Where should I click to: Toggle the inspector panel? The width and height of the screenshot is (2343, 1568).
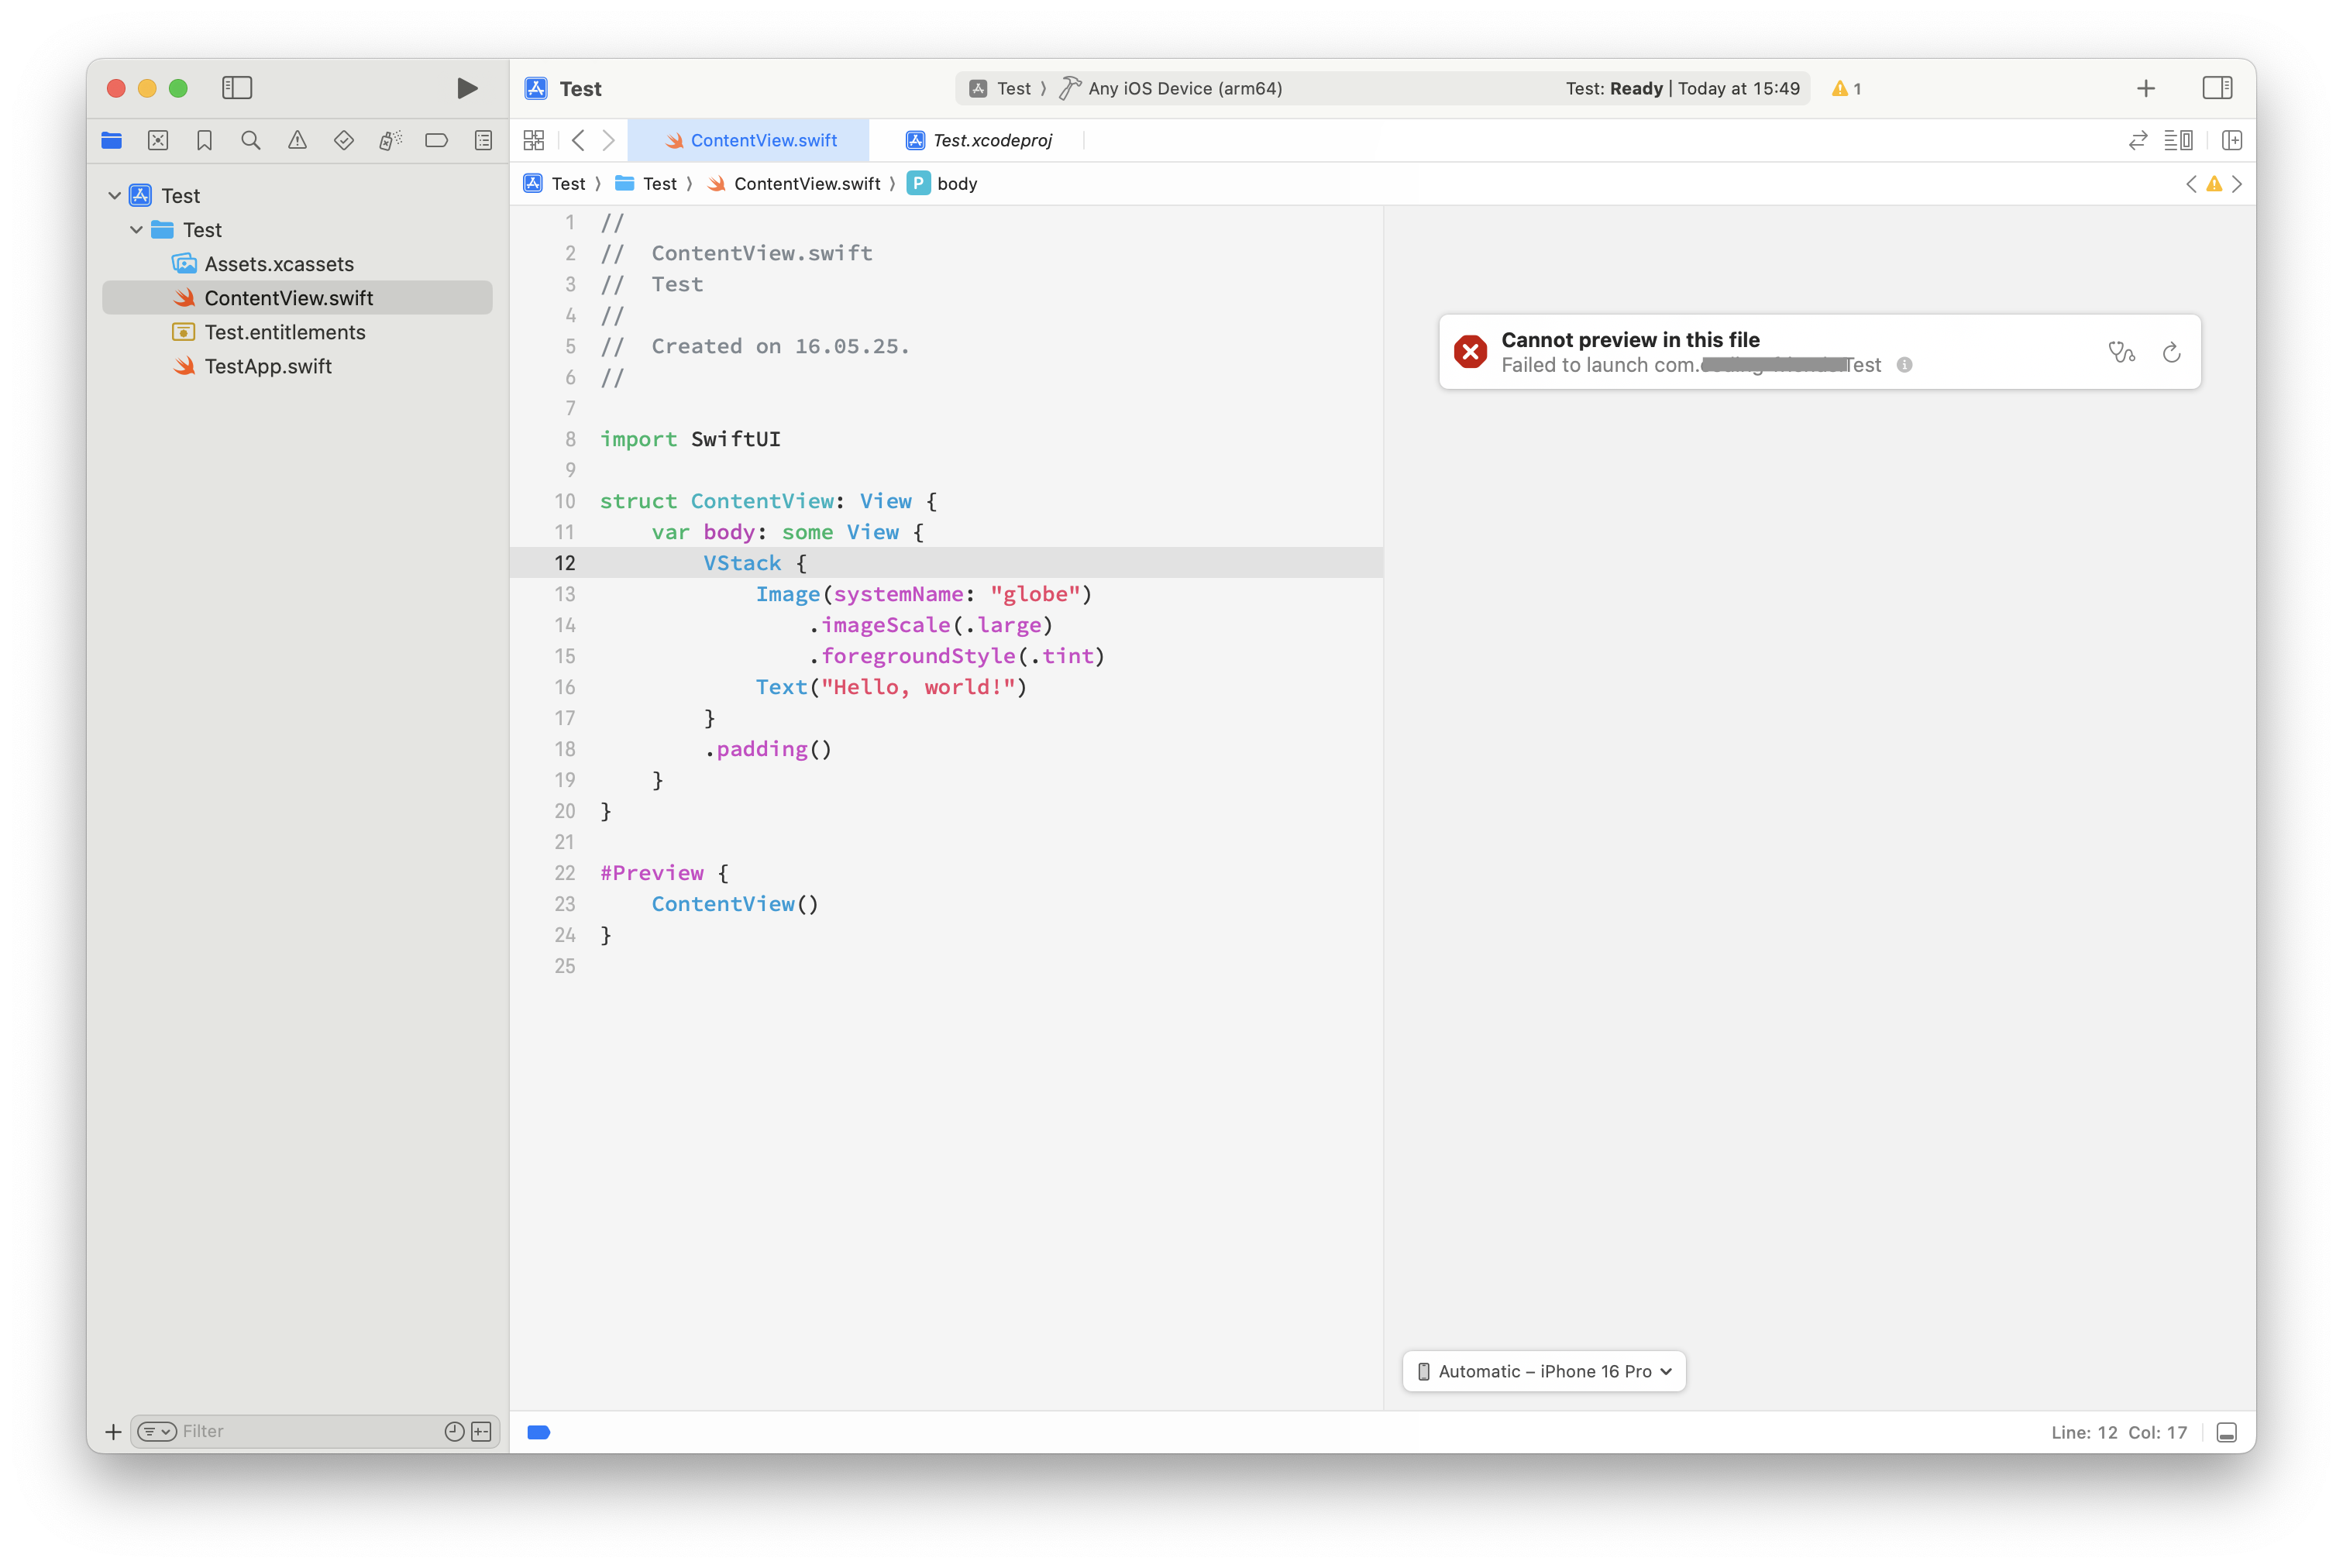pos(2217,88)
